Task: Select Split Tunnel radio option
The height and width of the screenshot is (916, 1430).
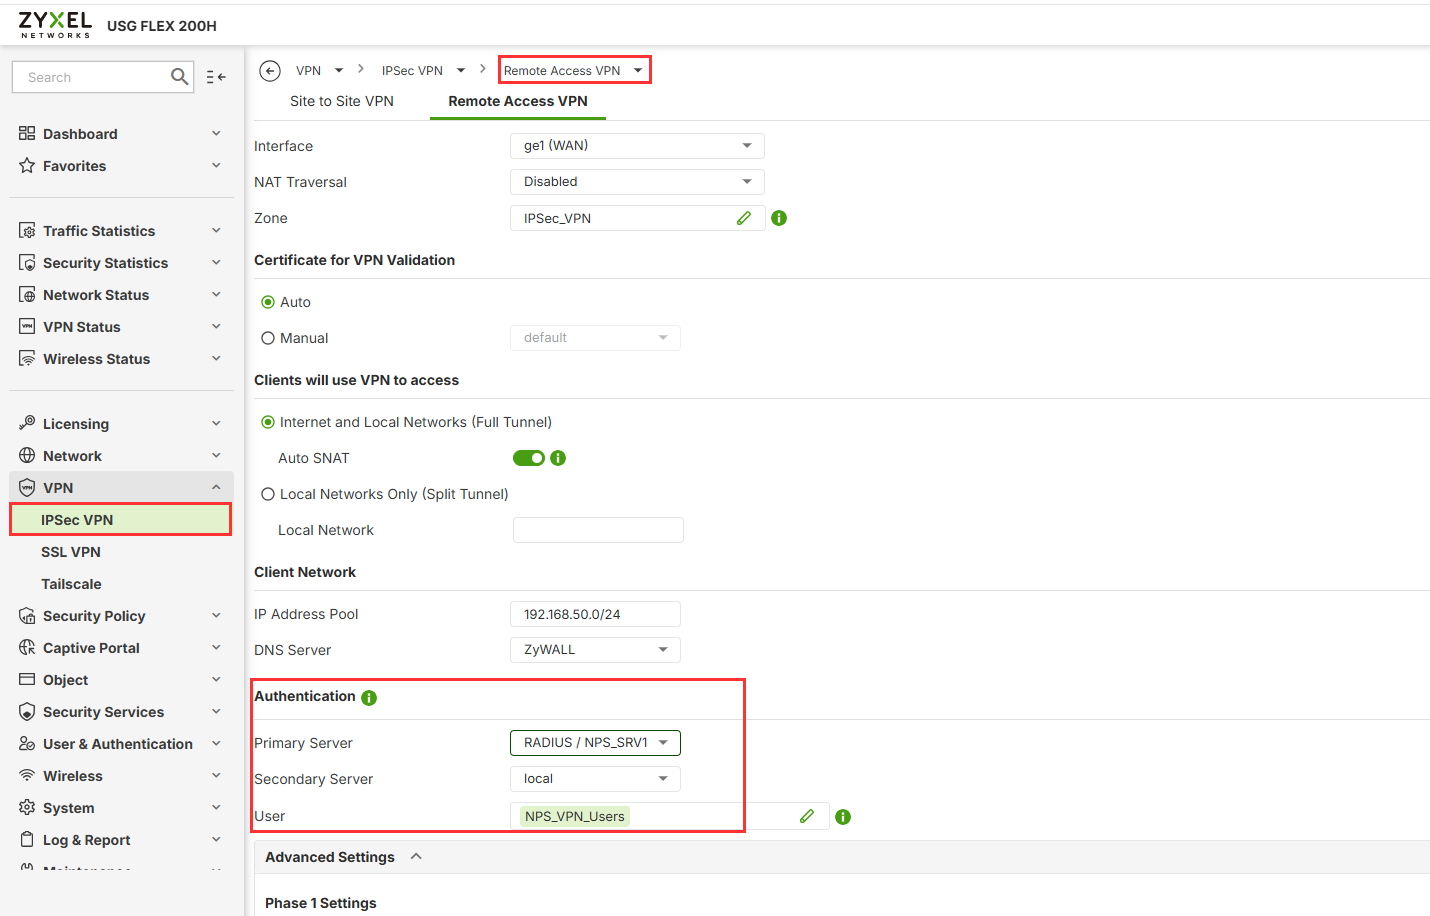Action: (x=268, y=494)
